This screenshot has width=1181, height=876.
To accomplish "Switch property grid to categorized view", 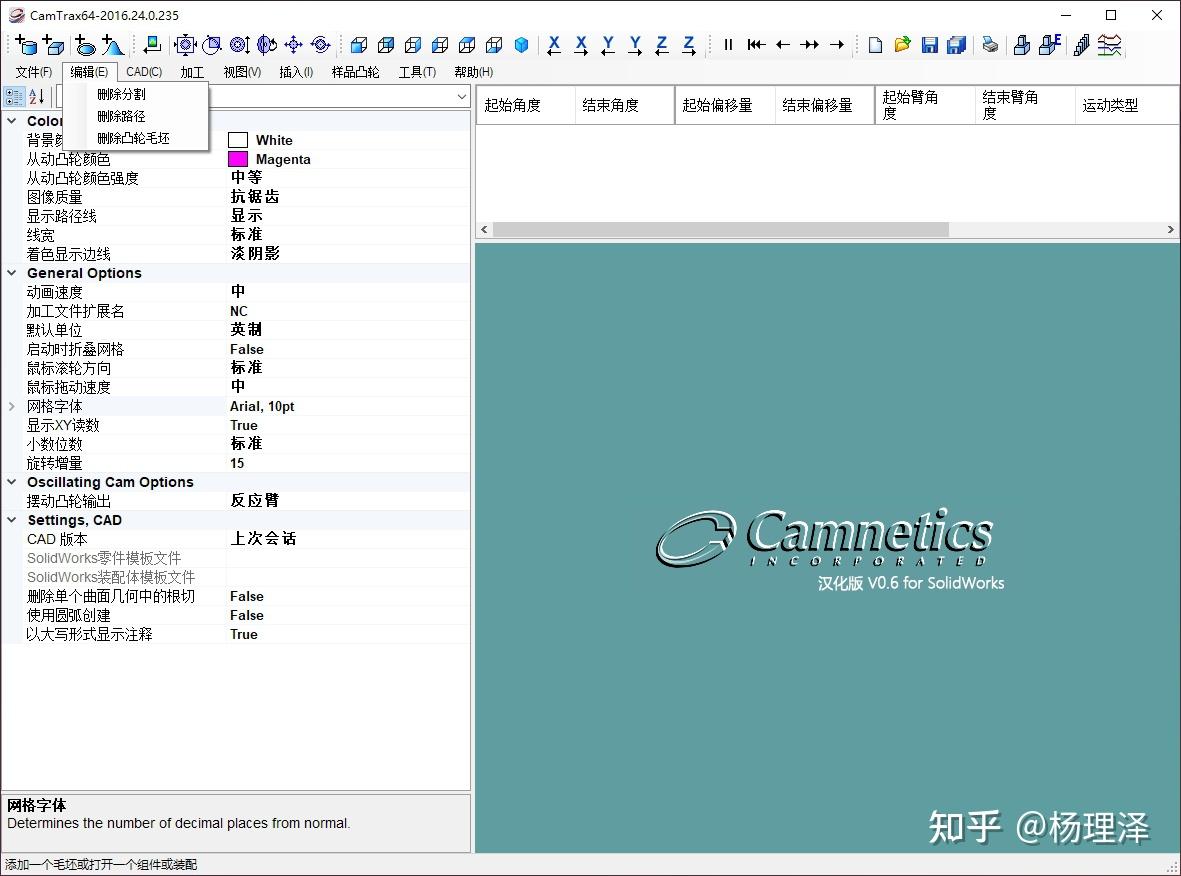I will point(14,96).
